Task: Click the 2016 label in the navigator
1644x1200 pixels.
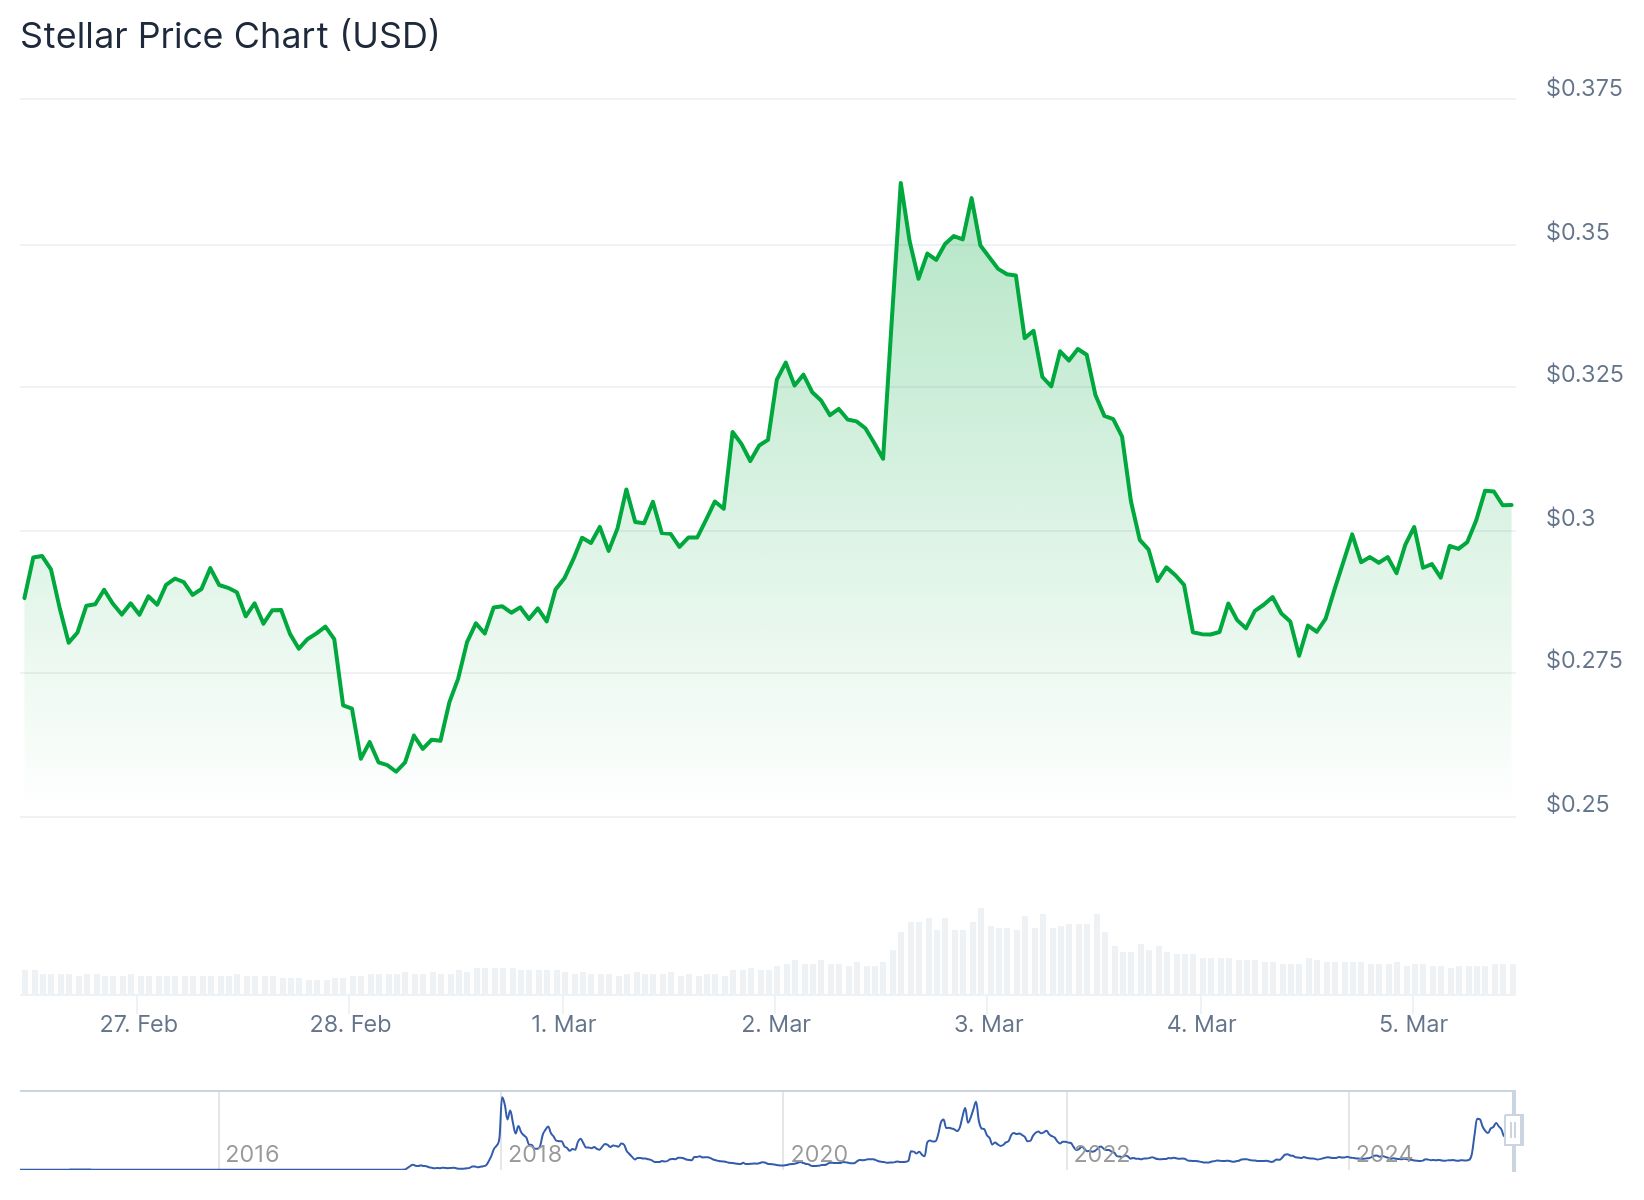Action: 252,1154
